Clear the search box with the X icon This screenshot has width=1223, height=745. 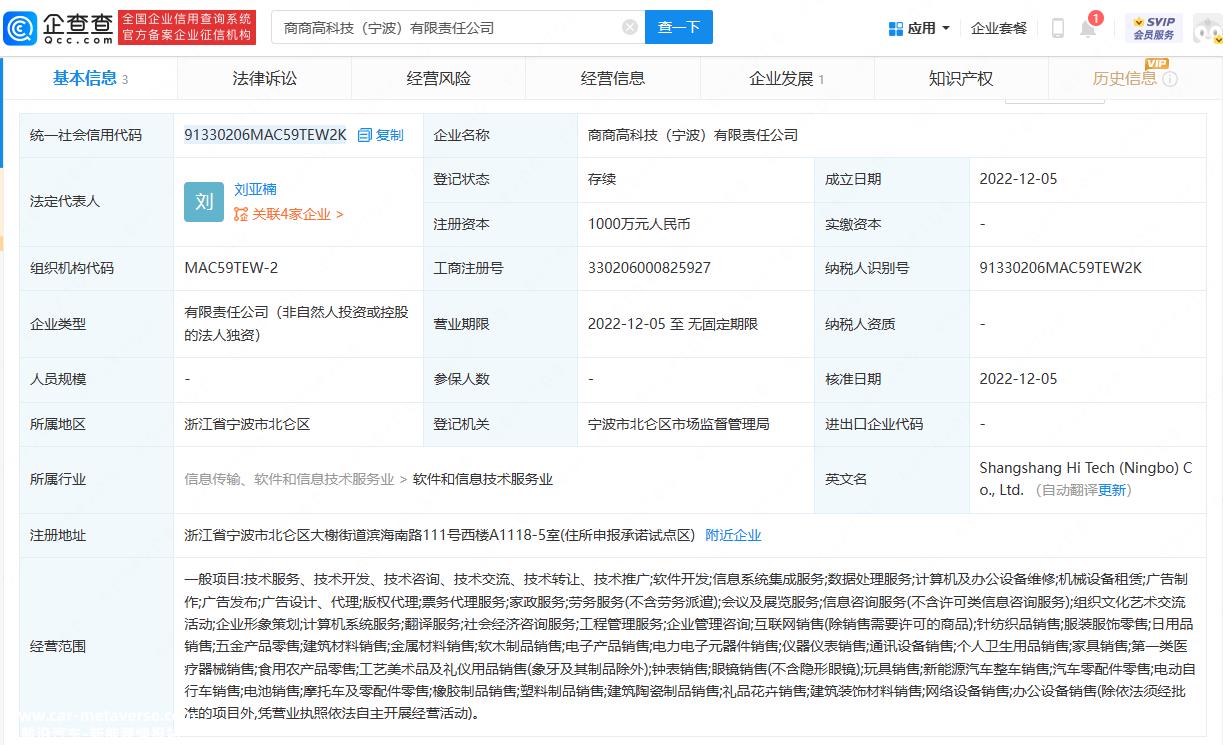[630, 28]
